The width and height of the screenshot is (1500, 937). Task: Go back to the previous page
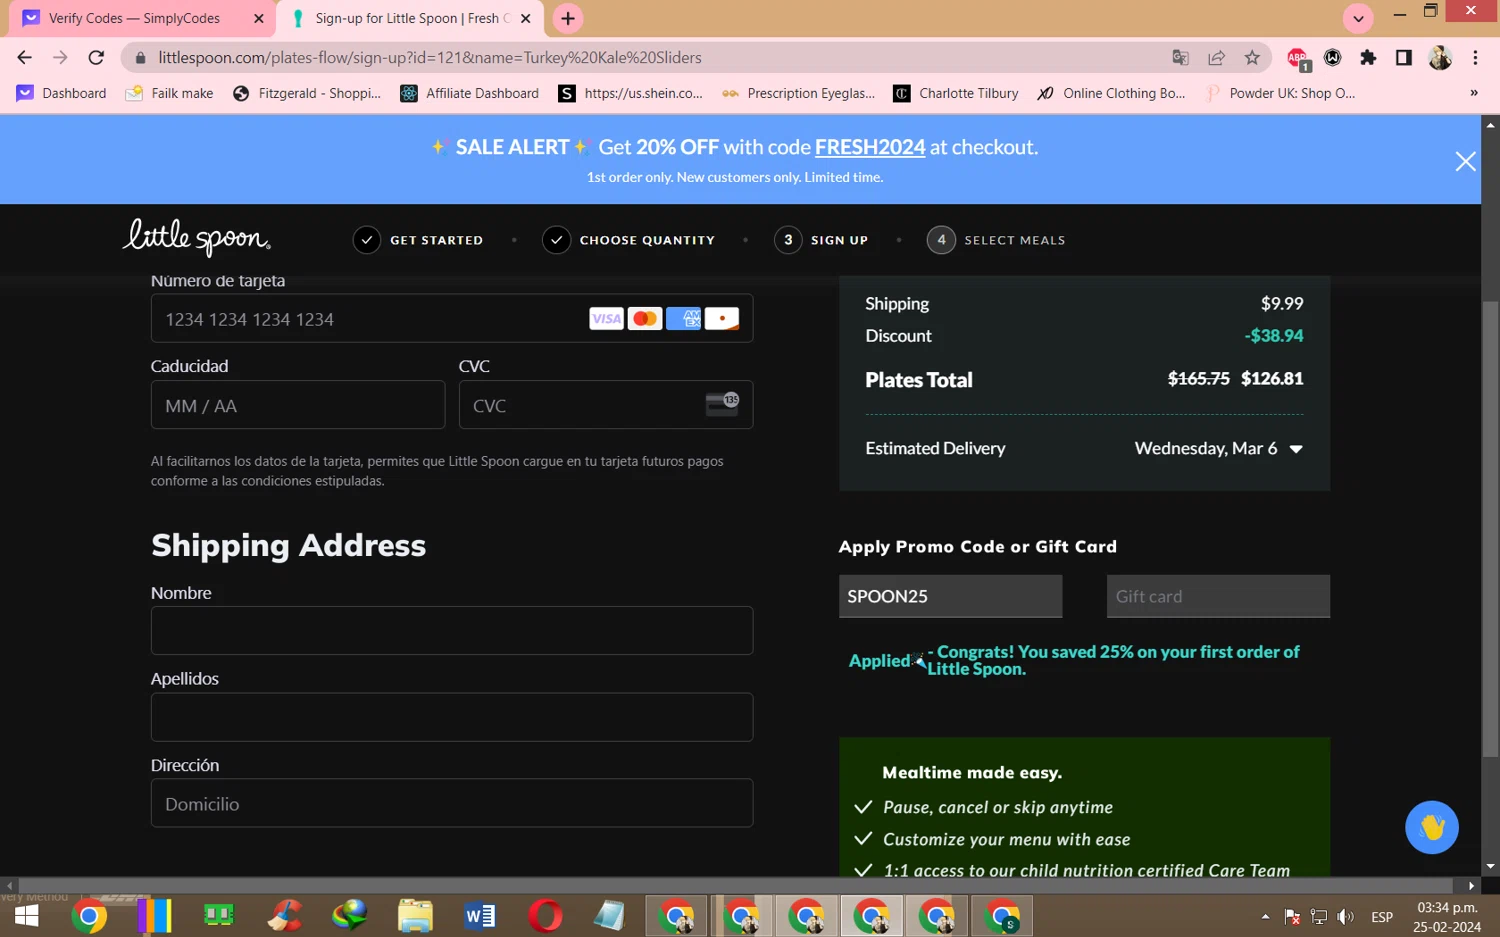[25, 58]
